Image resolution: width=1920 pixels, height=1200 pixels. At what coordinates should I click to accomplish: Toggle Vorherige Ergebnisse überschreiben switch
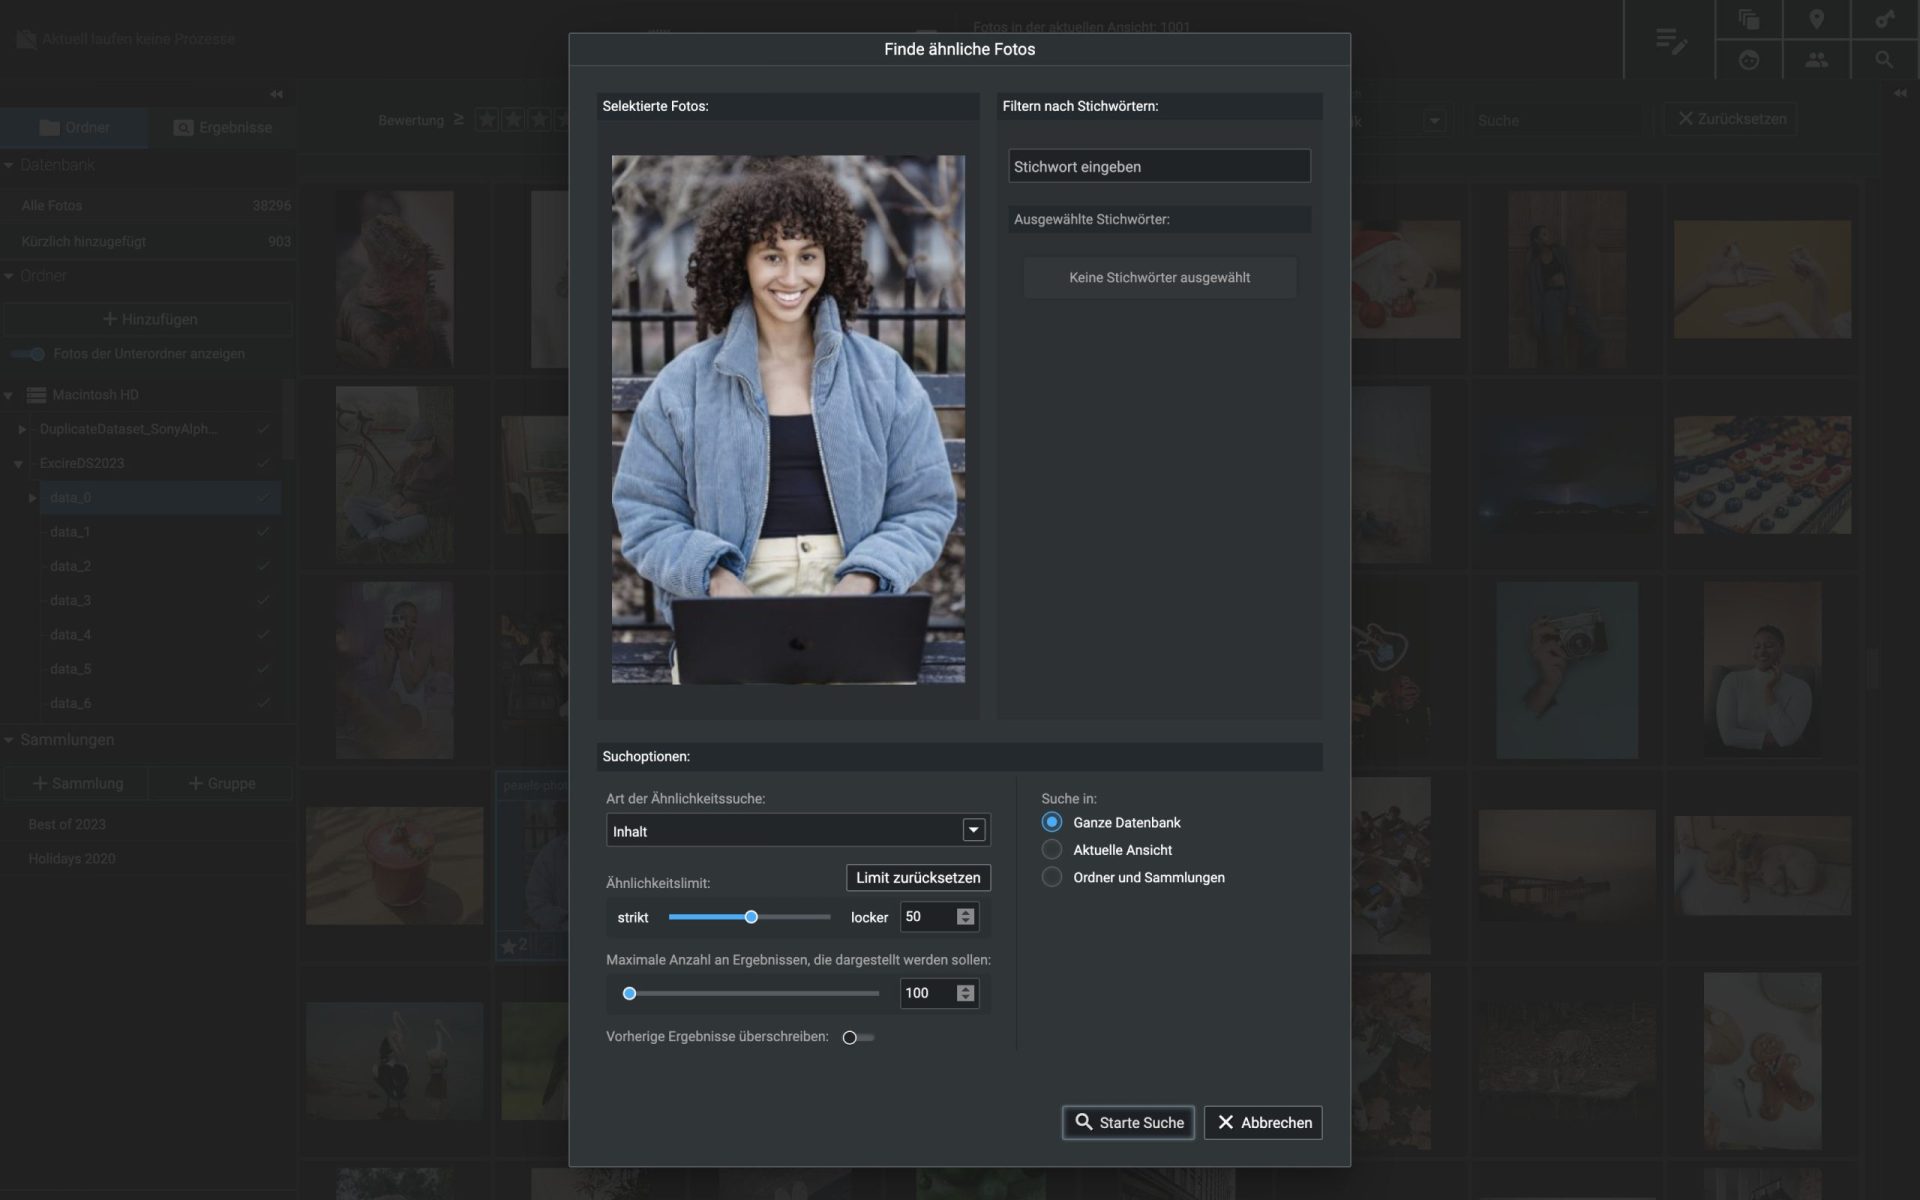pyautogui.click(x=857, y=1037)
